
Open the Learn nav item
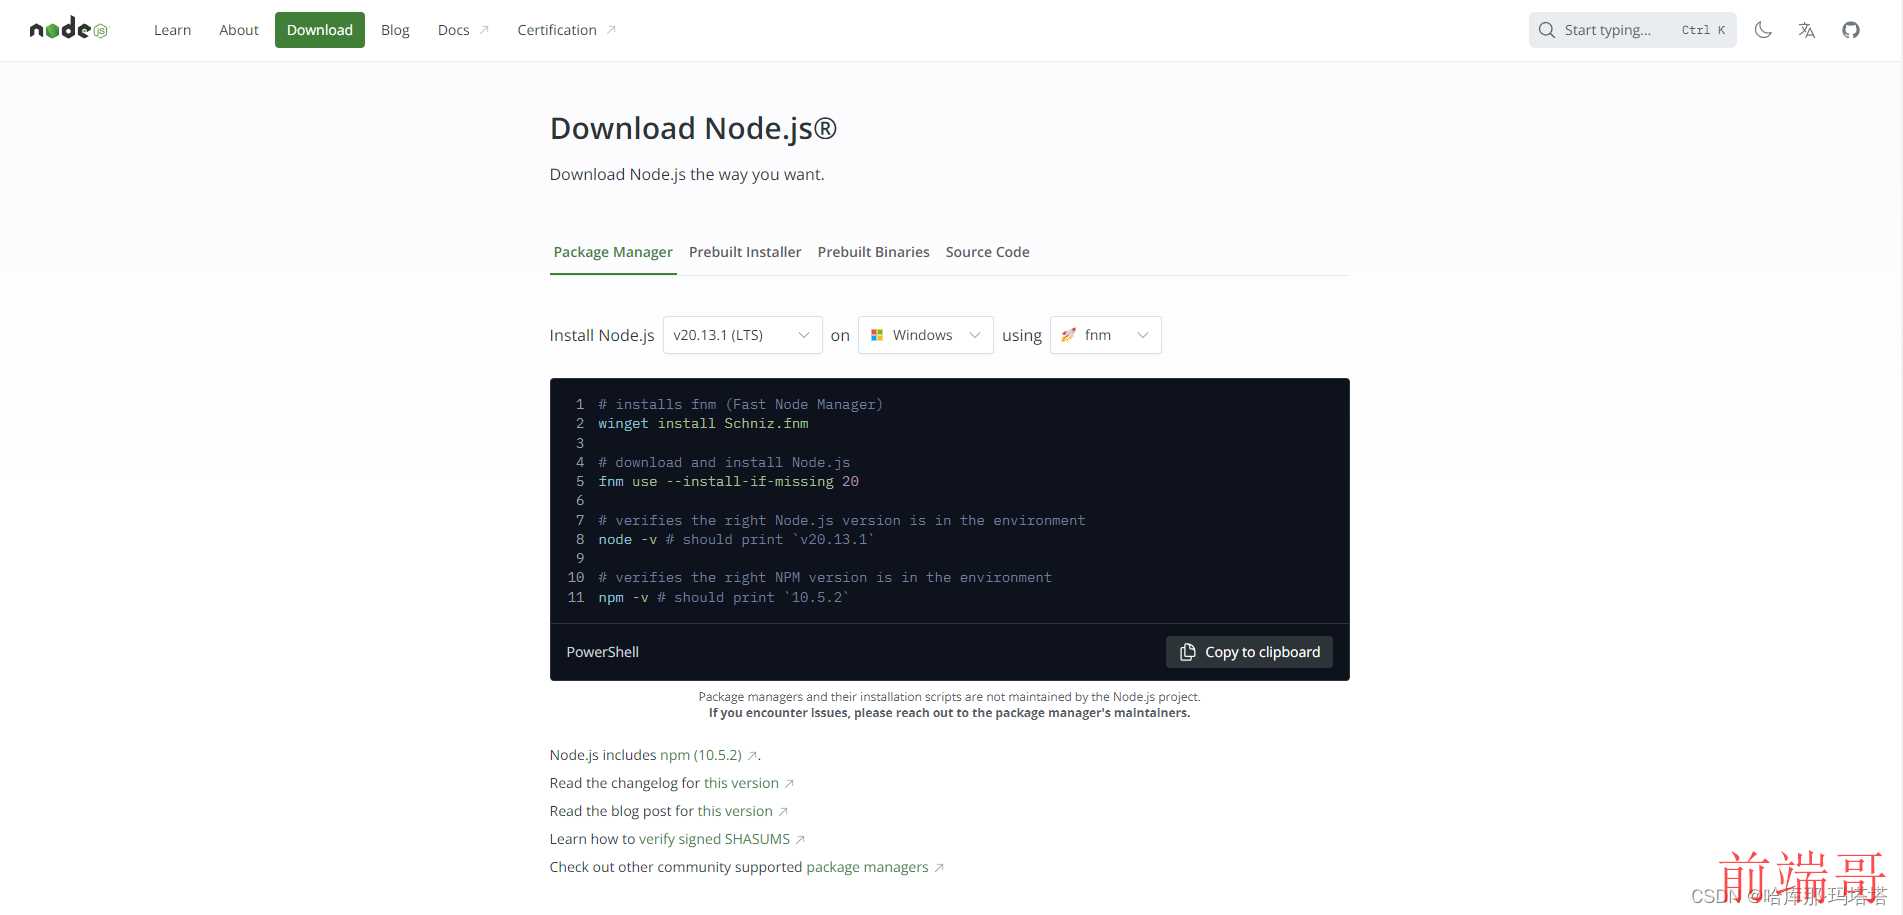pyautogui.click(x=172, y=30)
